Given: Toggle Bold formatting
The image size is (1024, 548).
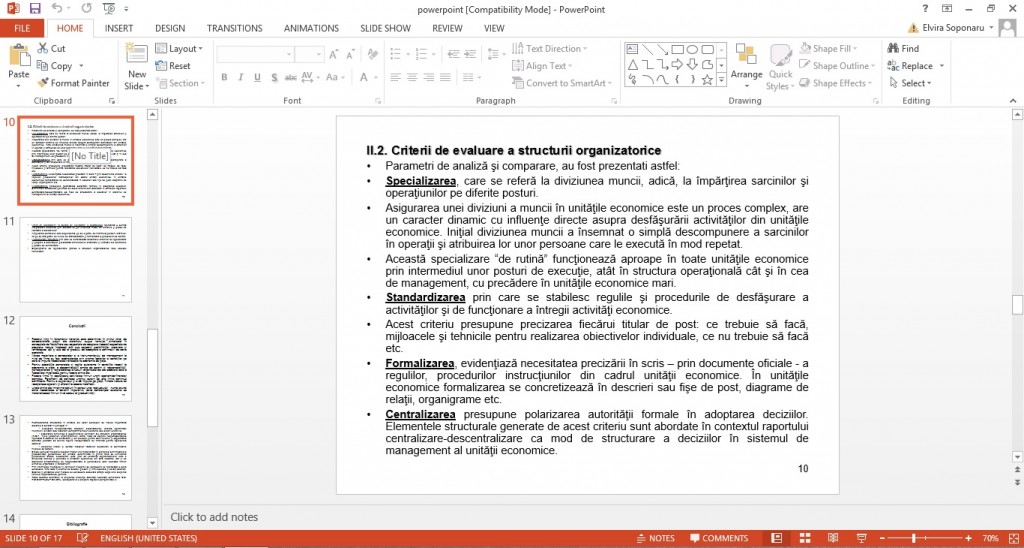Looking at the screenshot, I should (224, 77).
